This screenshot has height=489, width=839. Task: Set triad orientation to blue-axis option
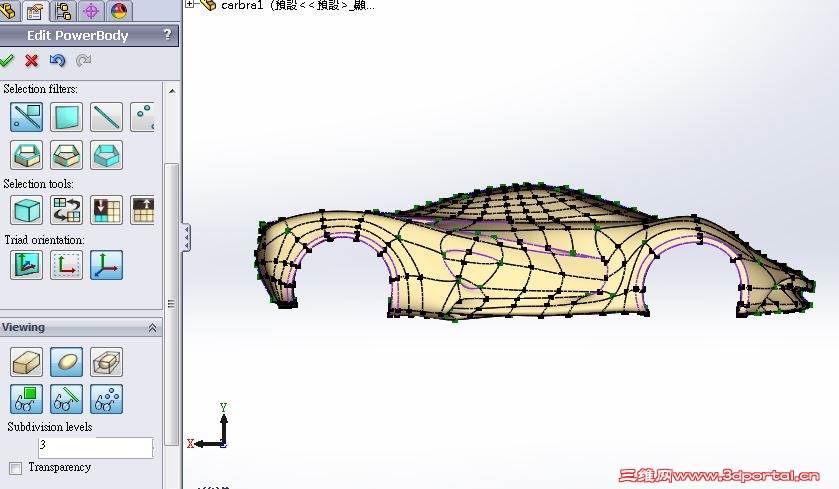tap(106, 265)
